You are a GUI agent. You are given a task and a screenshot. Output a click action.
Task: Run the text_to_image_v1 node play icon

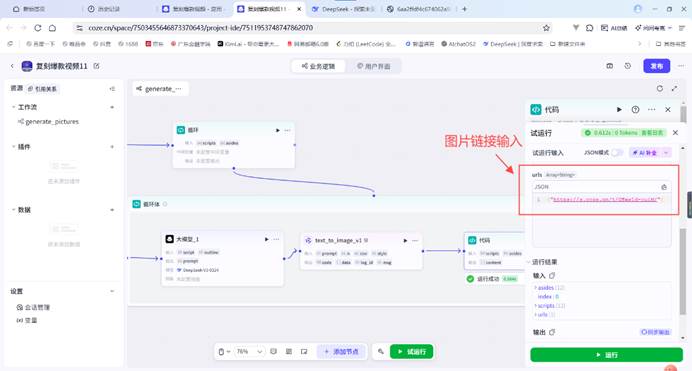405,240
